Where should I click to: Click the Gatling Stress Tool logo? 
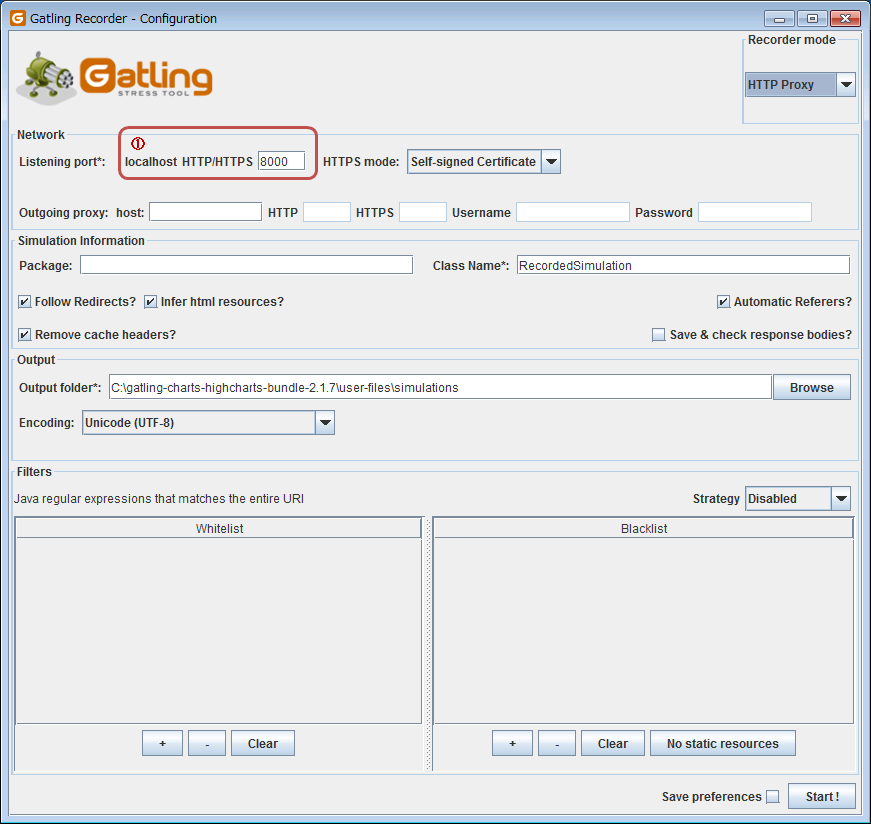click(x=114, y=78)
